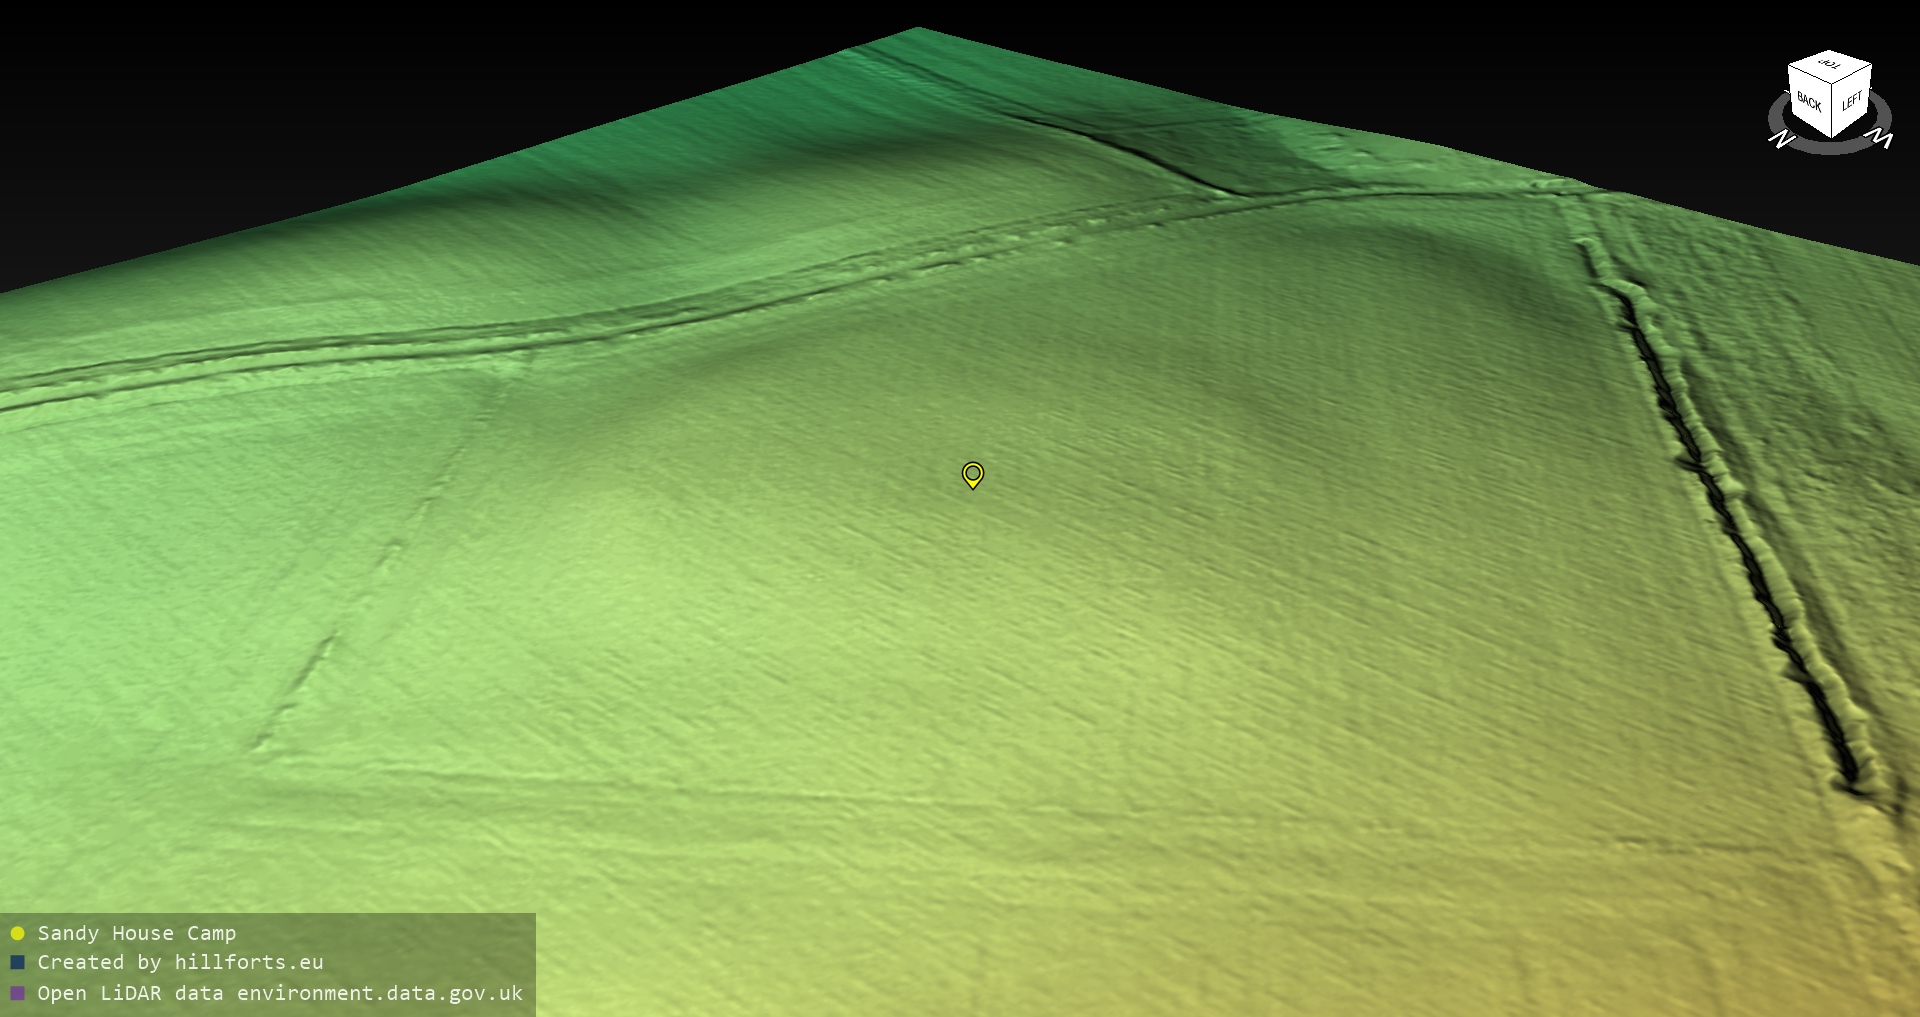Switch to top view via cube's TOP face
The height and width of the screenshot is (1017, 1920).
(x=1830, y=65)
